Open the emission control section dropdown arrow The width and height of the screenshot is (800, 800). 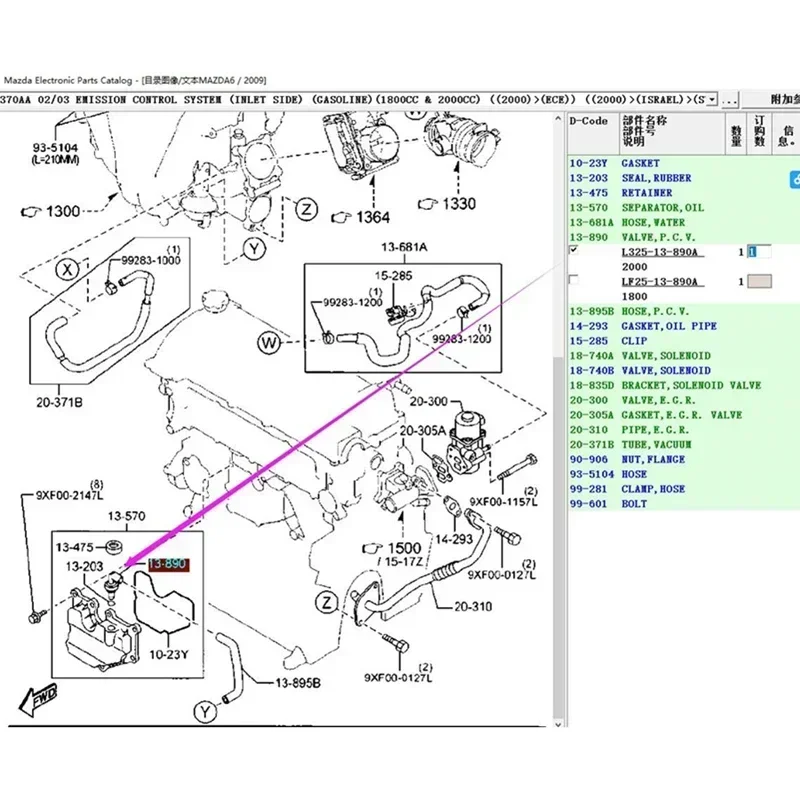(x=712, y=99)
